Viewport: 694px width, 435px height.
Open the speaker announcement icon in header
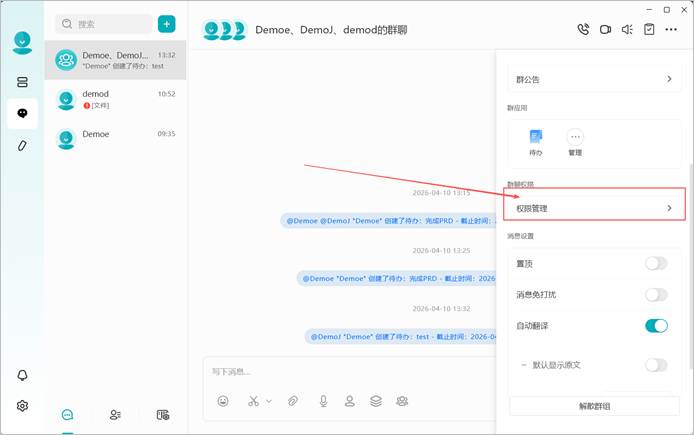click(627, 30)
